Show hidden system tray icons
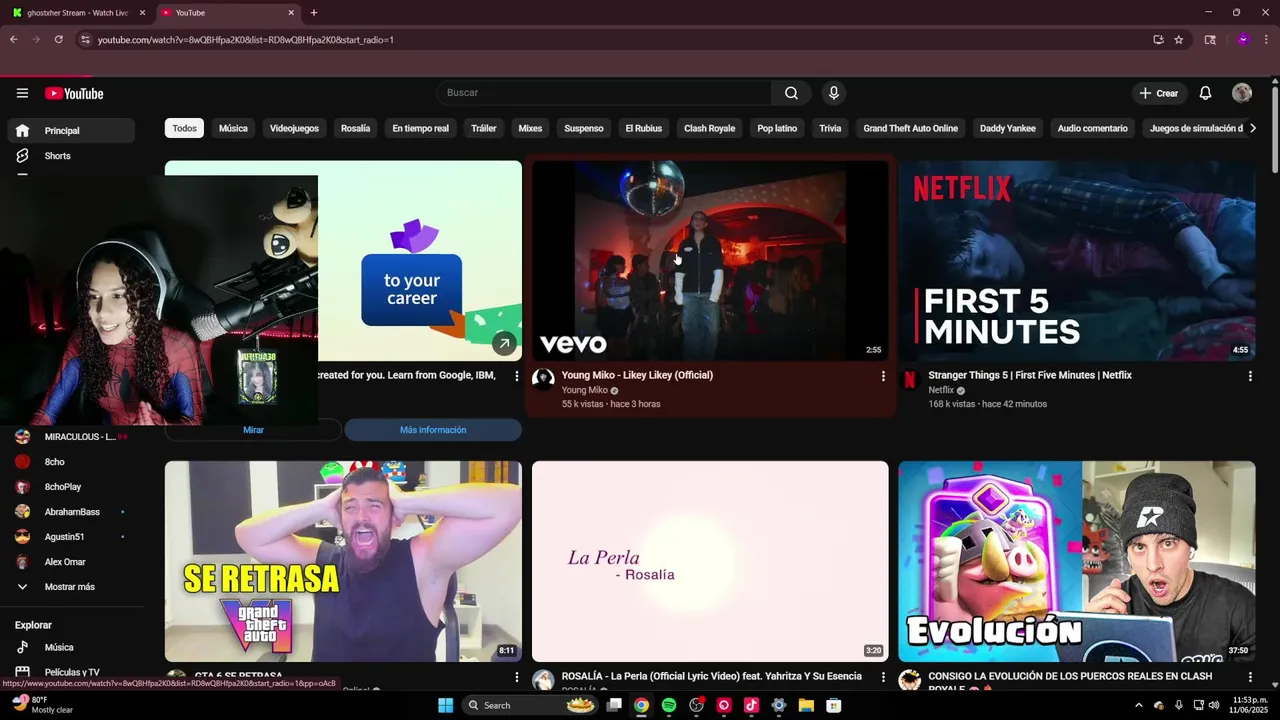This screenshot has width=1280, height=720. 1138,705
